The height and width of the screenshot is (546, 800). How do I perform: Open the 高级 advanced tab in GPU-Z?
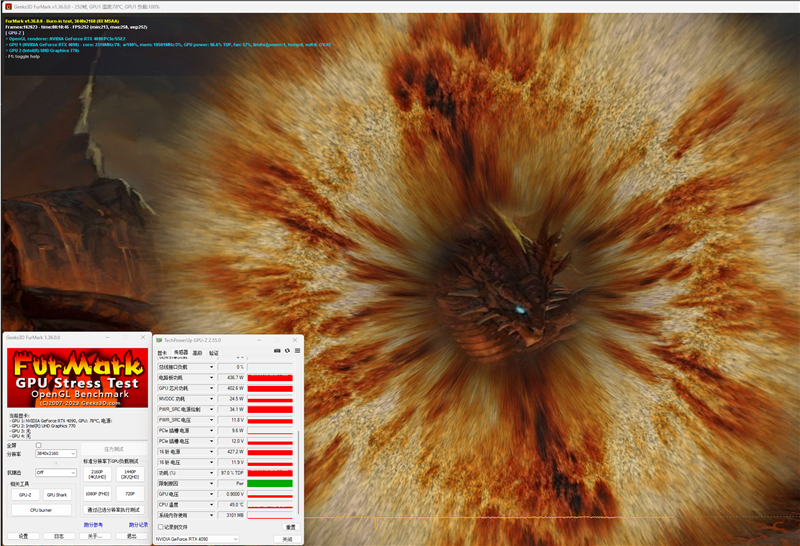[197, 352]
